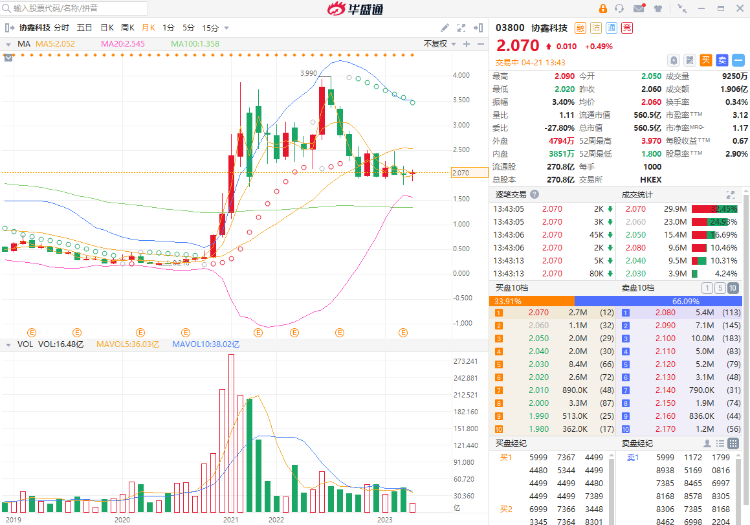
Task: Switch broker queue to grid view
Action: (733, 444)
